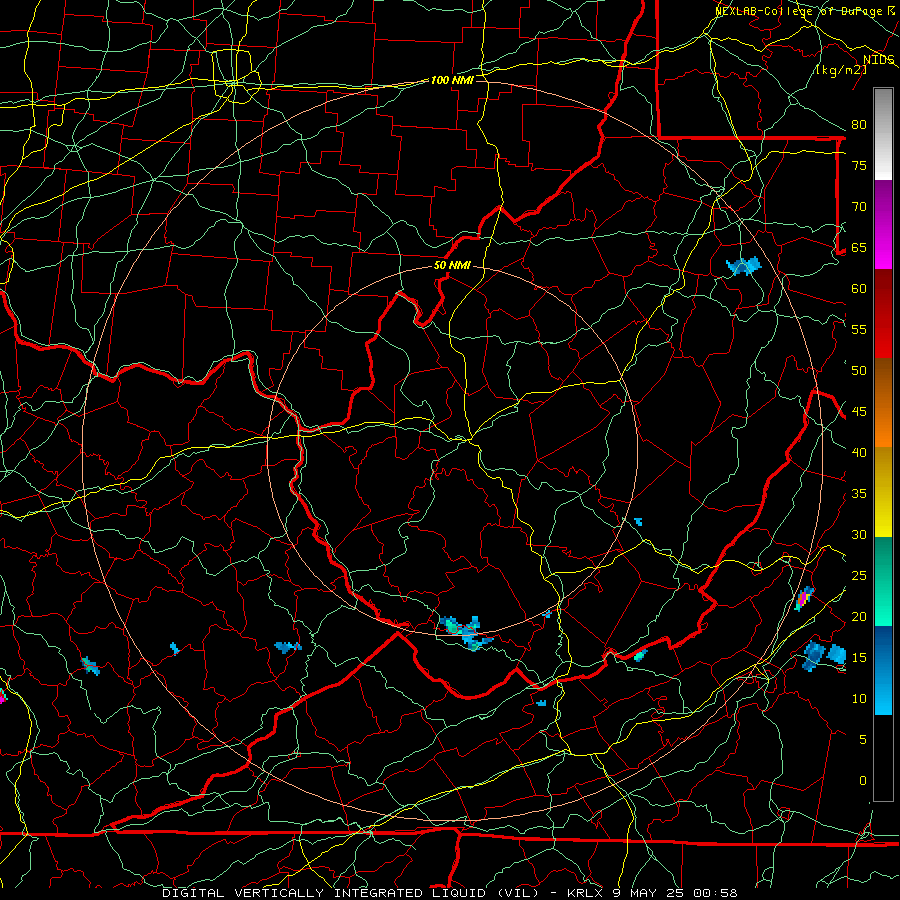Click the "100 NMI" range ring label
The height and width of the screenshot is (900, 900).
tap(452, 80)
